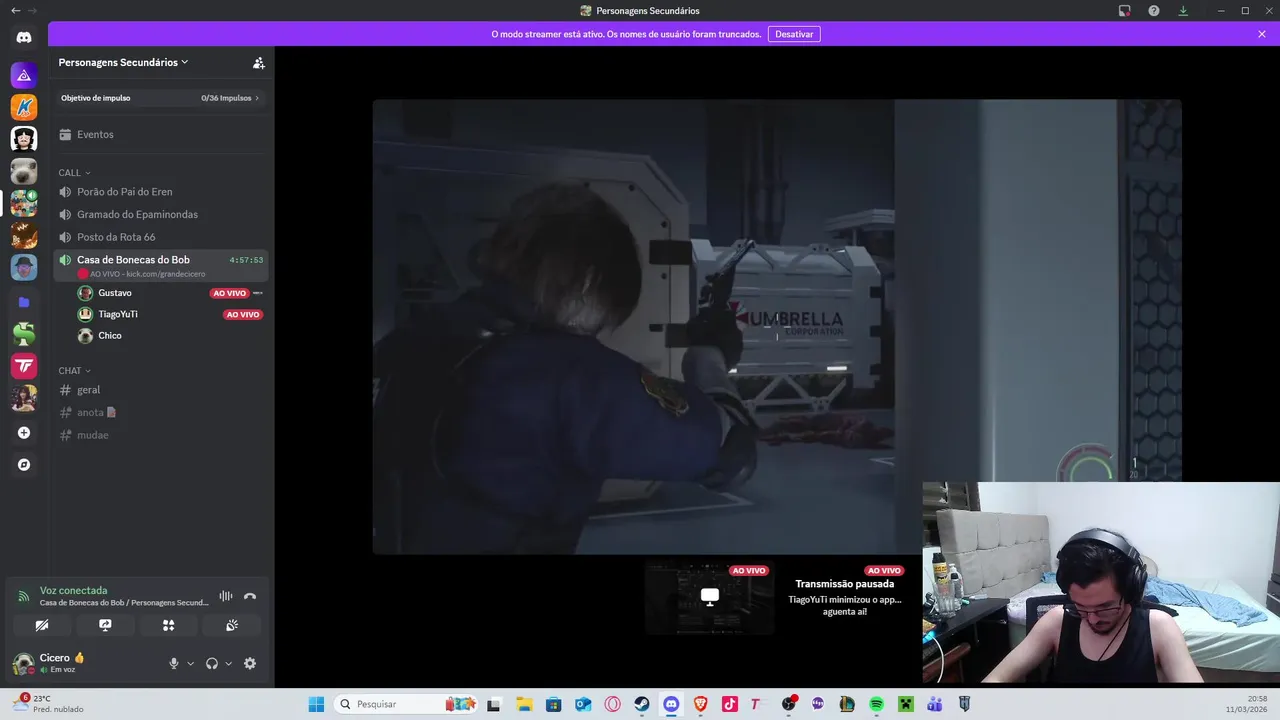This screenshot has width=1280, height=720.
Task: Open Steam from the taskbar
Action: coord(642,704)
